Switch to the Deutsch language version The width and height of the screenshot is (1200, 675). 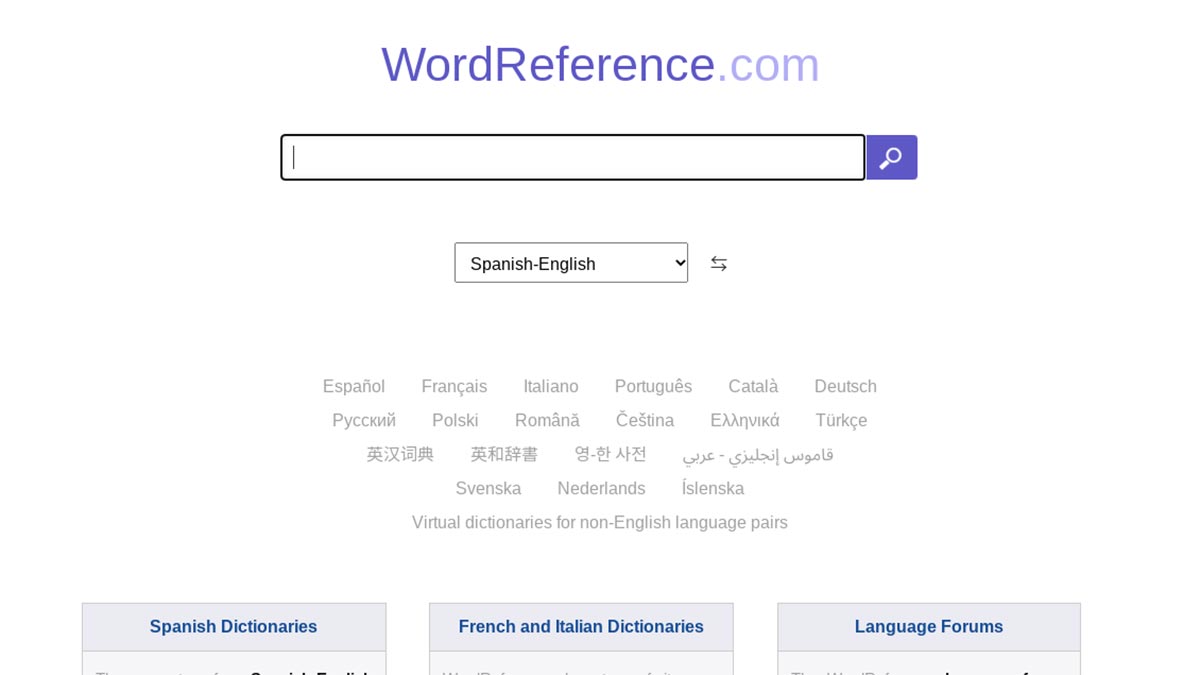click(x=845, y=386)
